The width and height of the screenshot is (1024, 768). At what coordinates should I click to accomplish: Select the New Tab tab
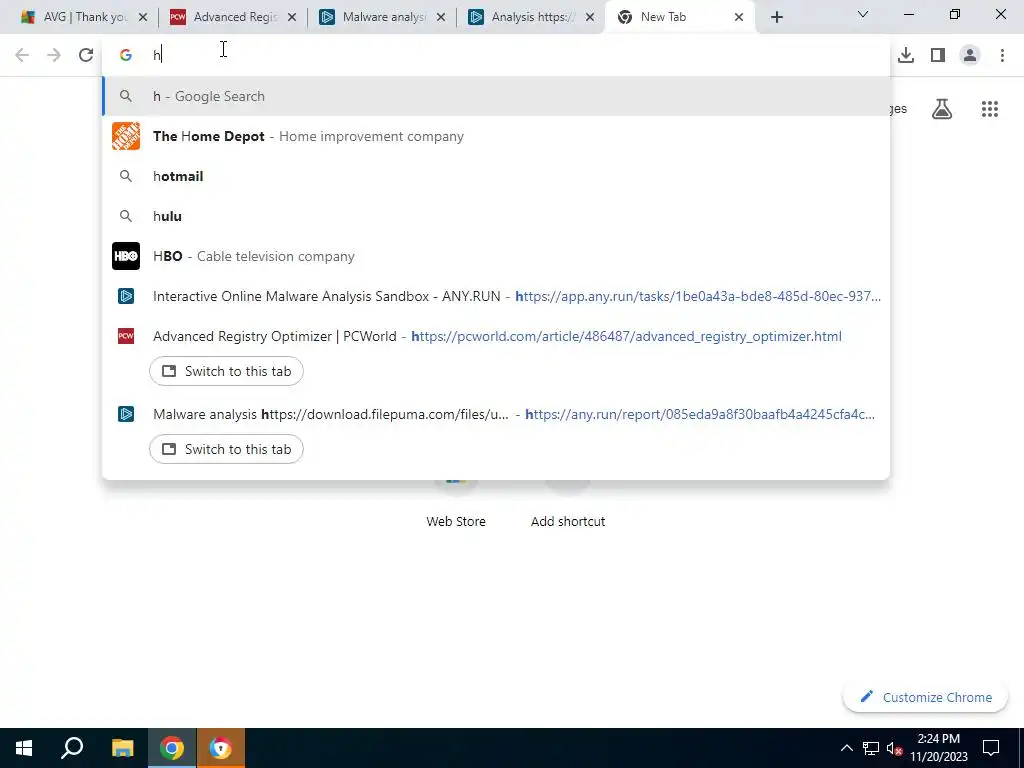(679, 18)
